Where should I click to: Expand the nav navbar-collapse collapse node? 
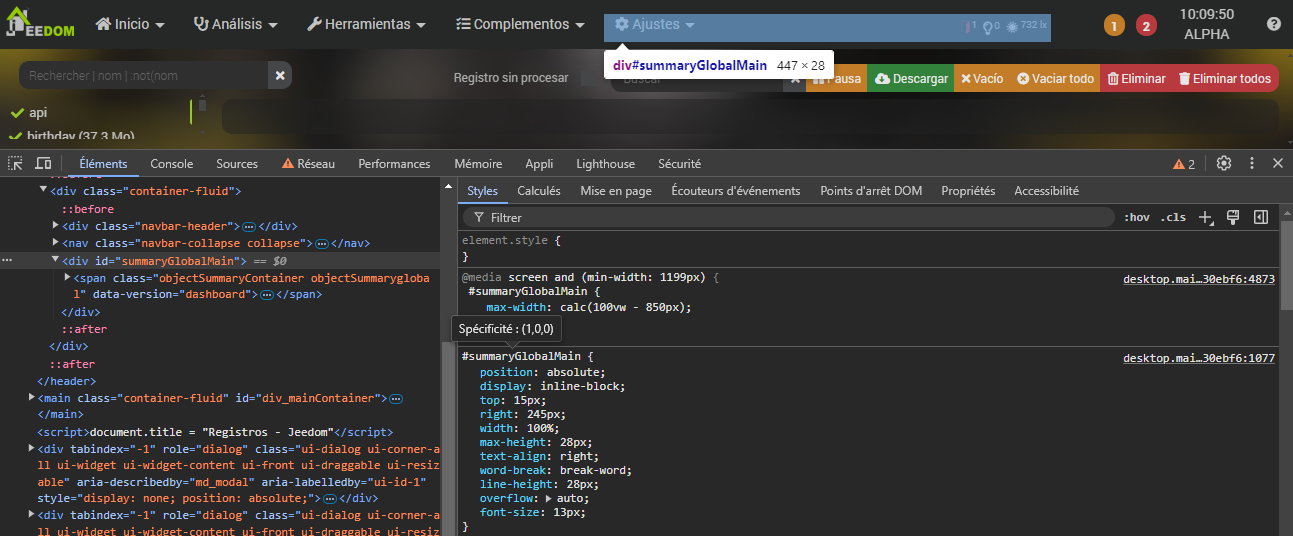(x=56, y=243)
